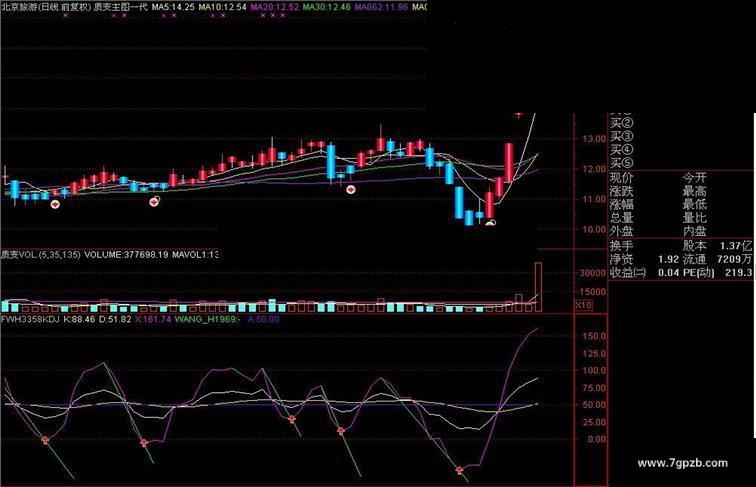Image resolution: width=756 pixels, height=487 pixels.
Task: Click the MA062:11.98 label
Action: pyautogui.click(x=381, y=7)
